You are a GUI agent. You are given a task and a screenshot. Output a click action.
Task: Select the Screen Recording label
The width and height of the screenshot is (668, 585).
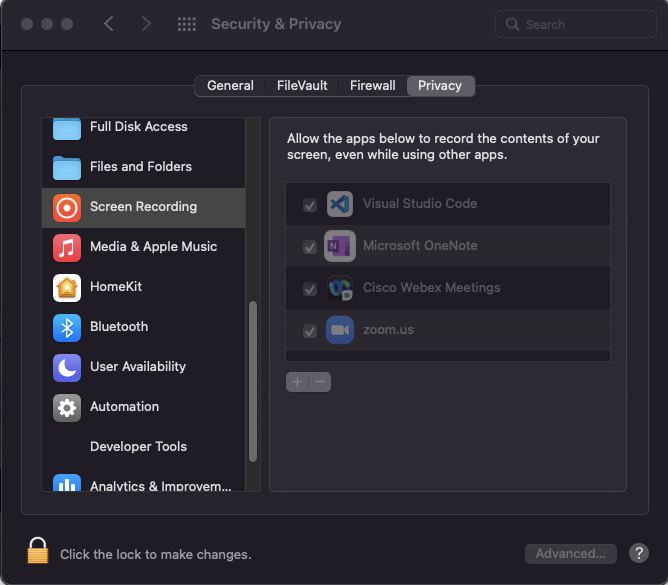[x=144, y=207]
